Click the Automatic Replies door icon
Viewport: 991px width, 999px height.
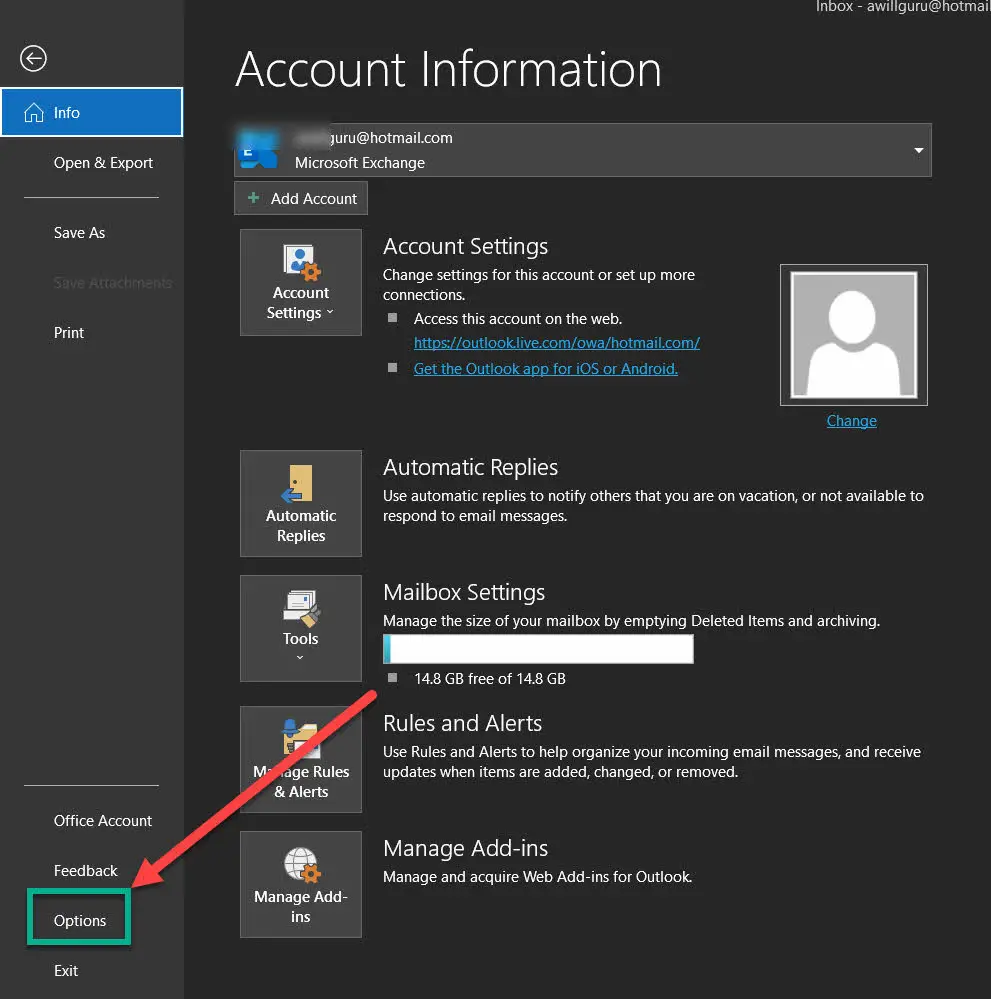point(297,484)
